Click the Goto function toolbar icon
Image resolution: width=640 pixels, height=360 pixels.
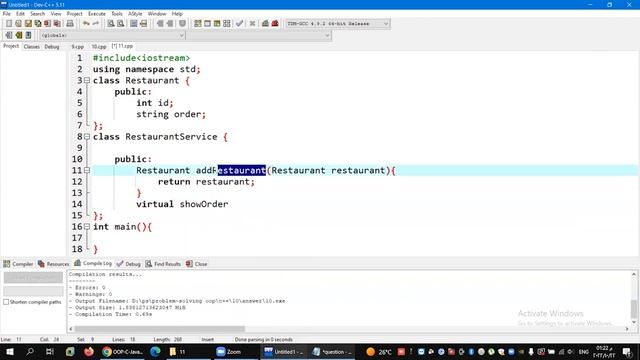click(x=133, y=24)
